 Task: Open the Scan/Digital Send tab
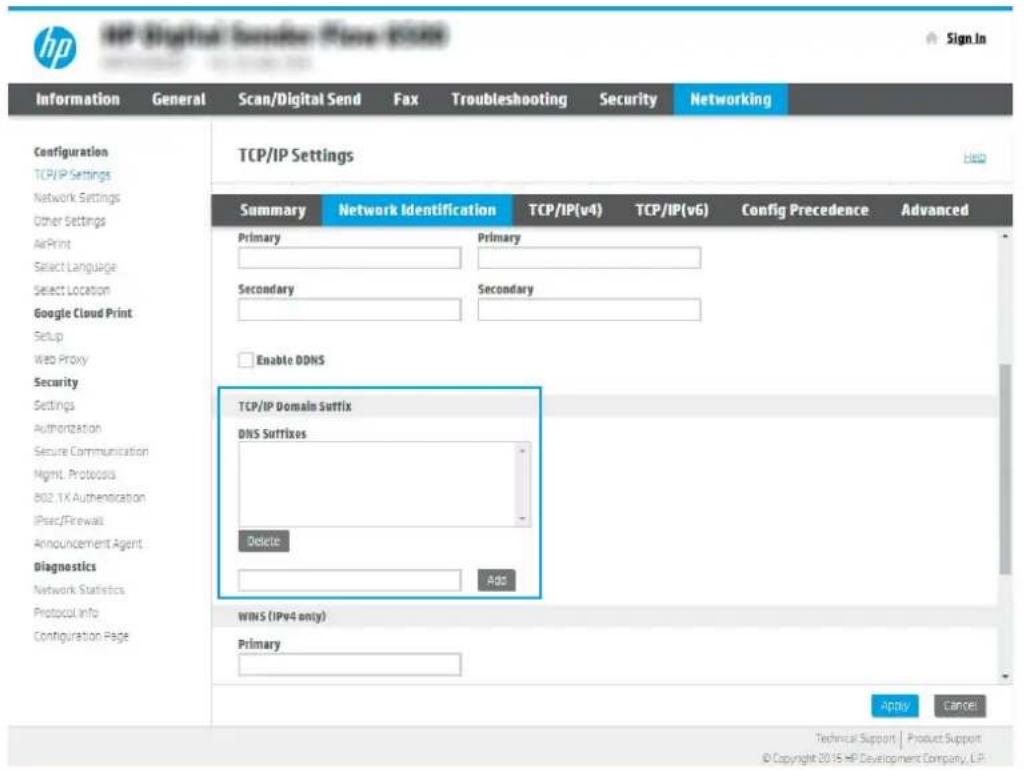click(299, 99)
